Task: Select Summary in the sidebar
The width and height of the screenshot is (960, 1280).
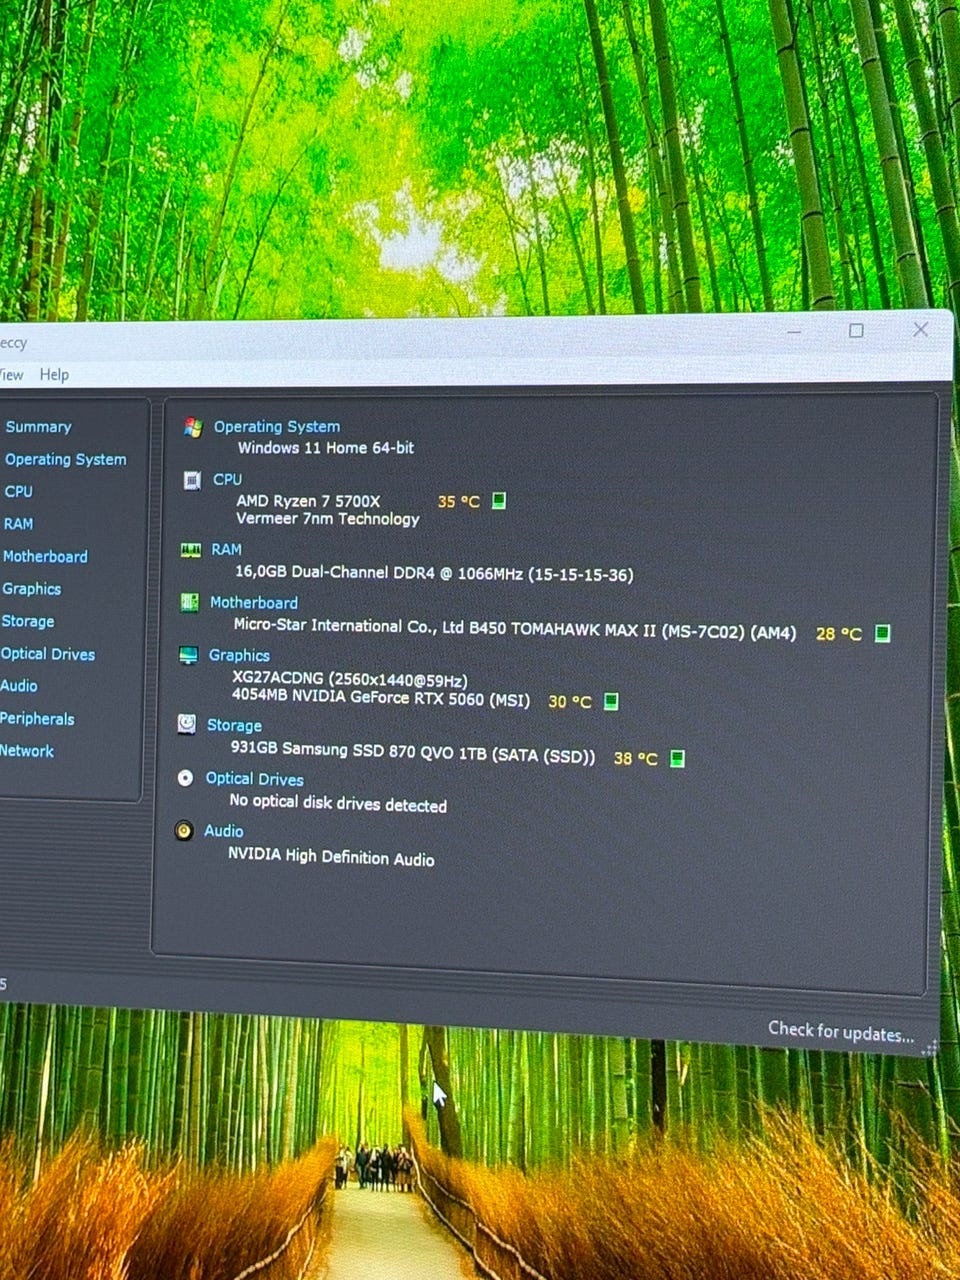Action: [38, 427]
